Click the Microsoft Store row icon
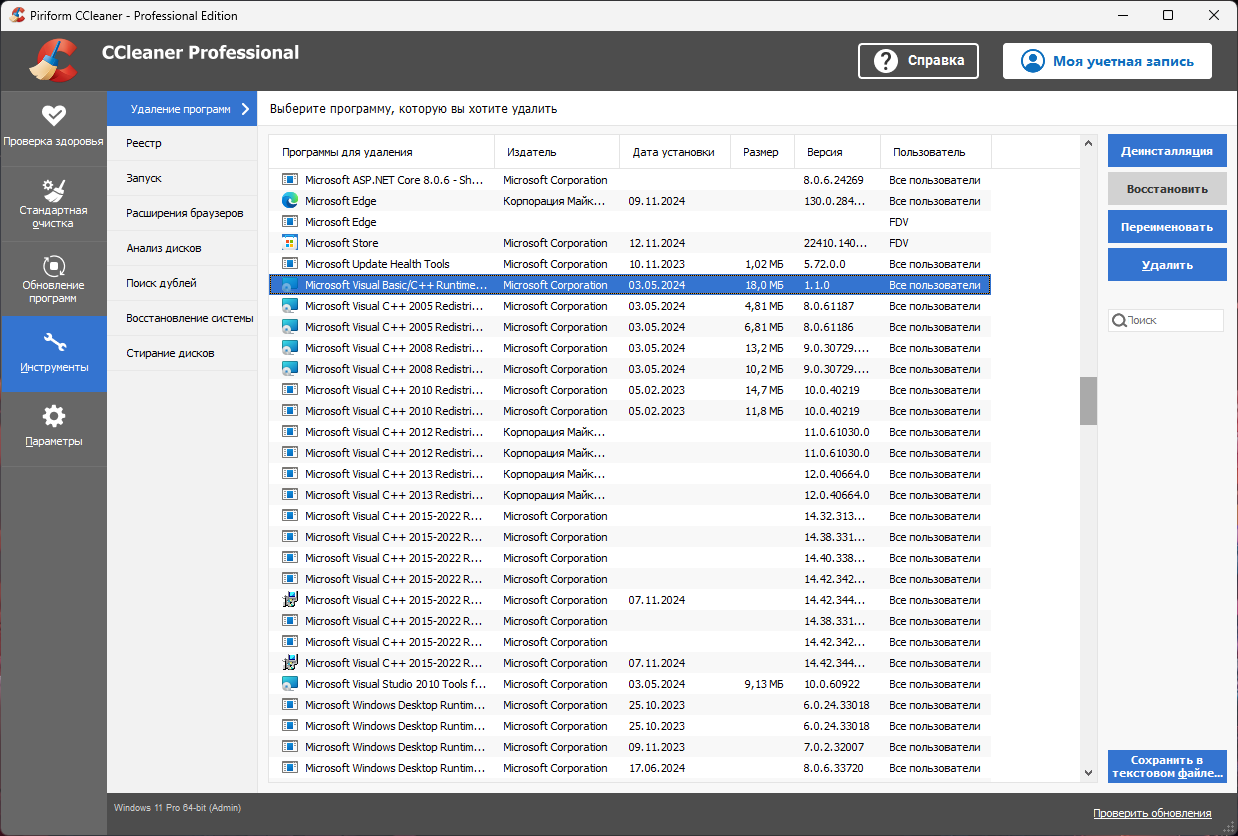The height and width of the screenshot is (836, 1238). (290, 243)
